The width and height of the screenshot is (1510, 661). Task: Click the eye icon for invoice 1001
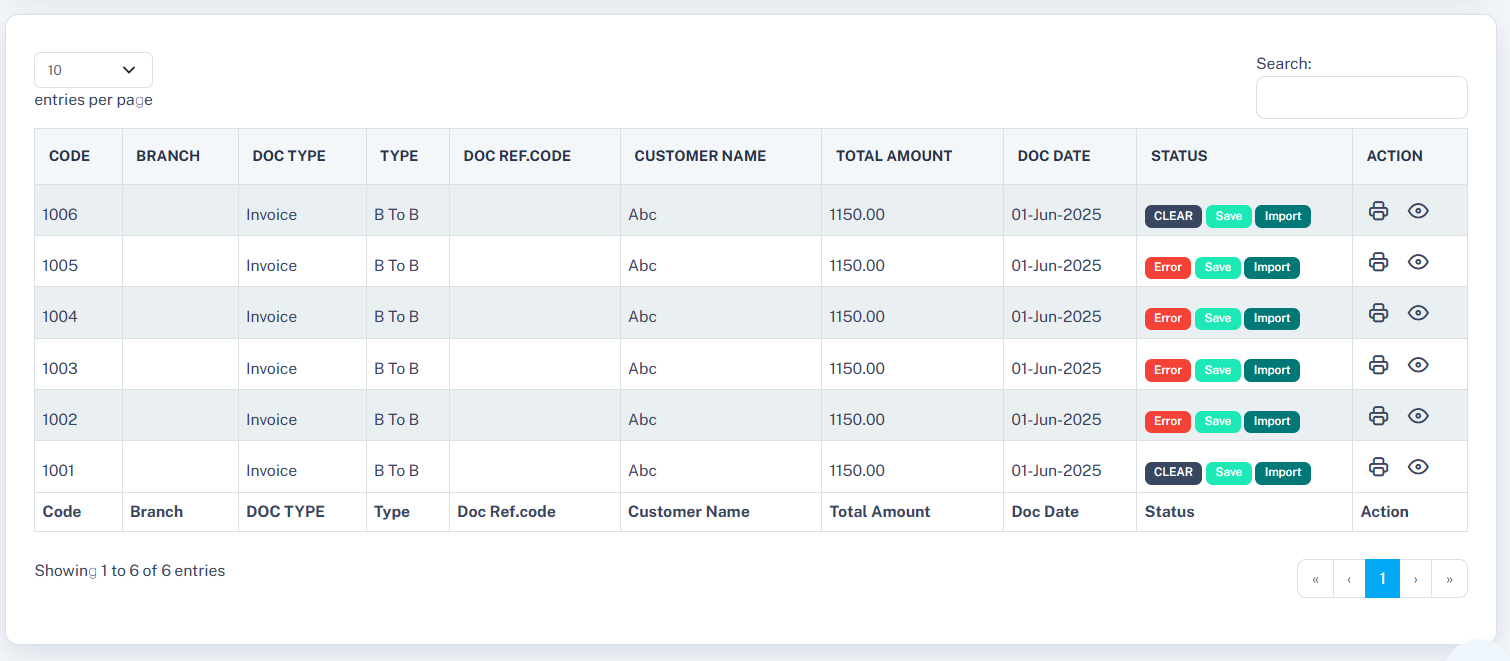click(x=1418, y=467)
